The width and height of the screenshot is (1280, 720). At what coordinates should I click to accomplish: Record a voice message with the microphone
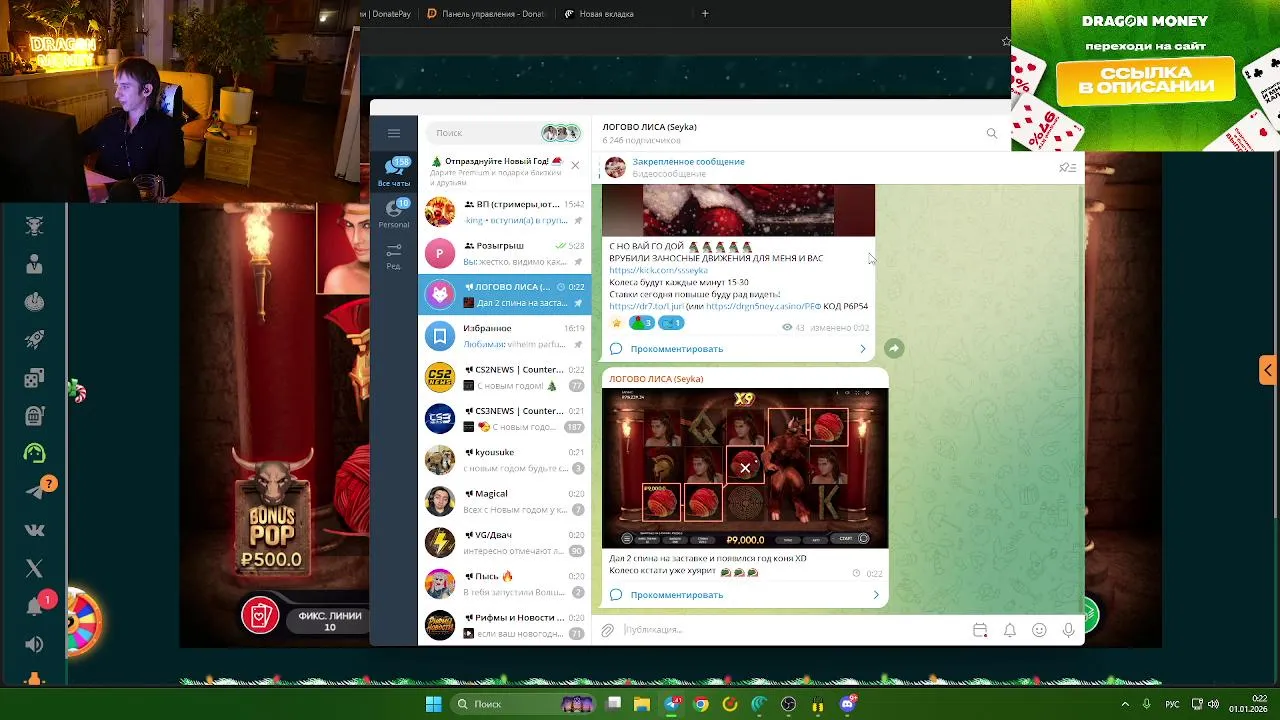click(1068, 630)
